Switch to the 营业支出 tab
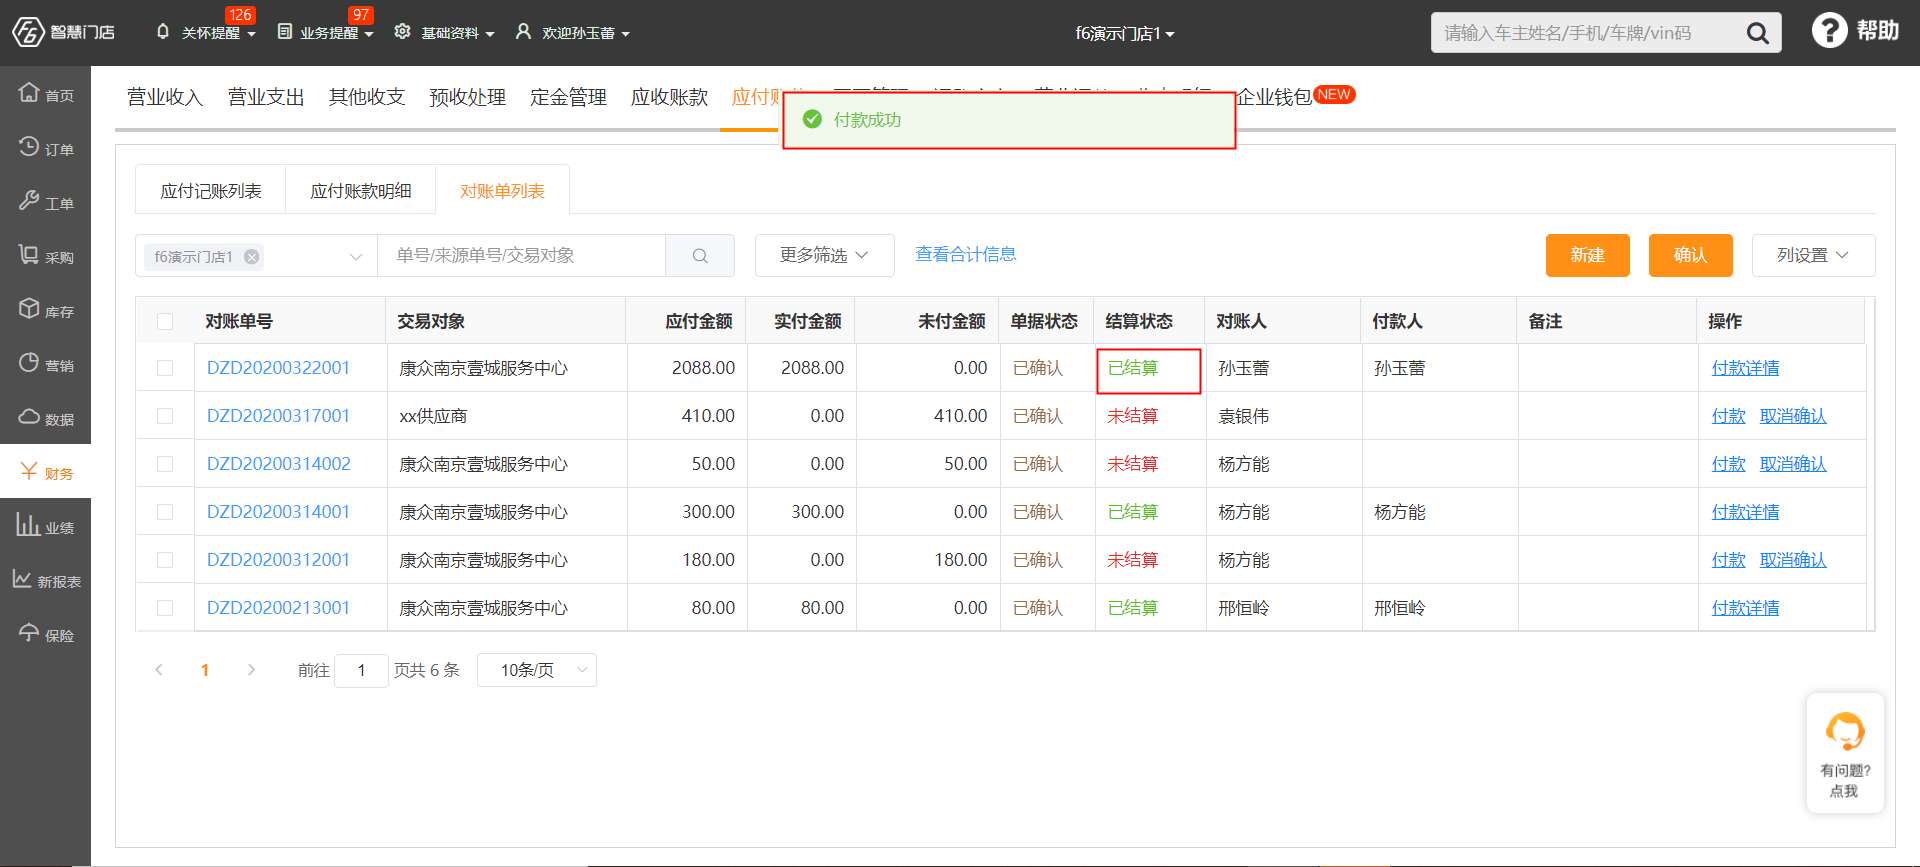 [266, 97]
